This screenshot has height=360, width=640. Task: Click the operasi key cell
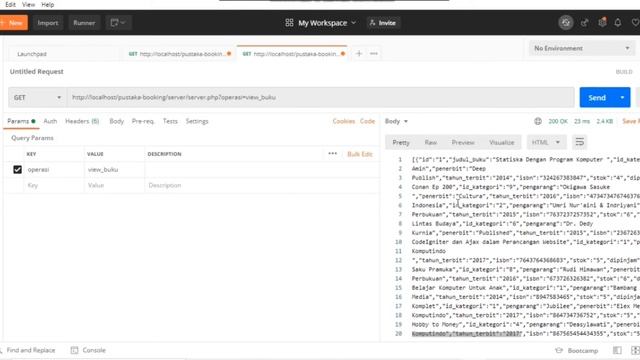pyautogui.click(x=54, y=169)
